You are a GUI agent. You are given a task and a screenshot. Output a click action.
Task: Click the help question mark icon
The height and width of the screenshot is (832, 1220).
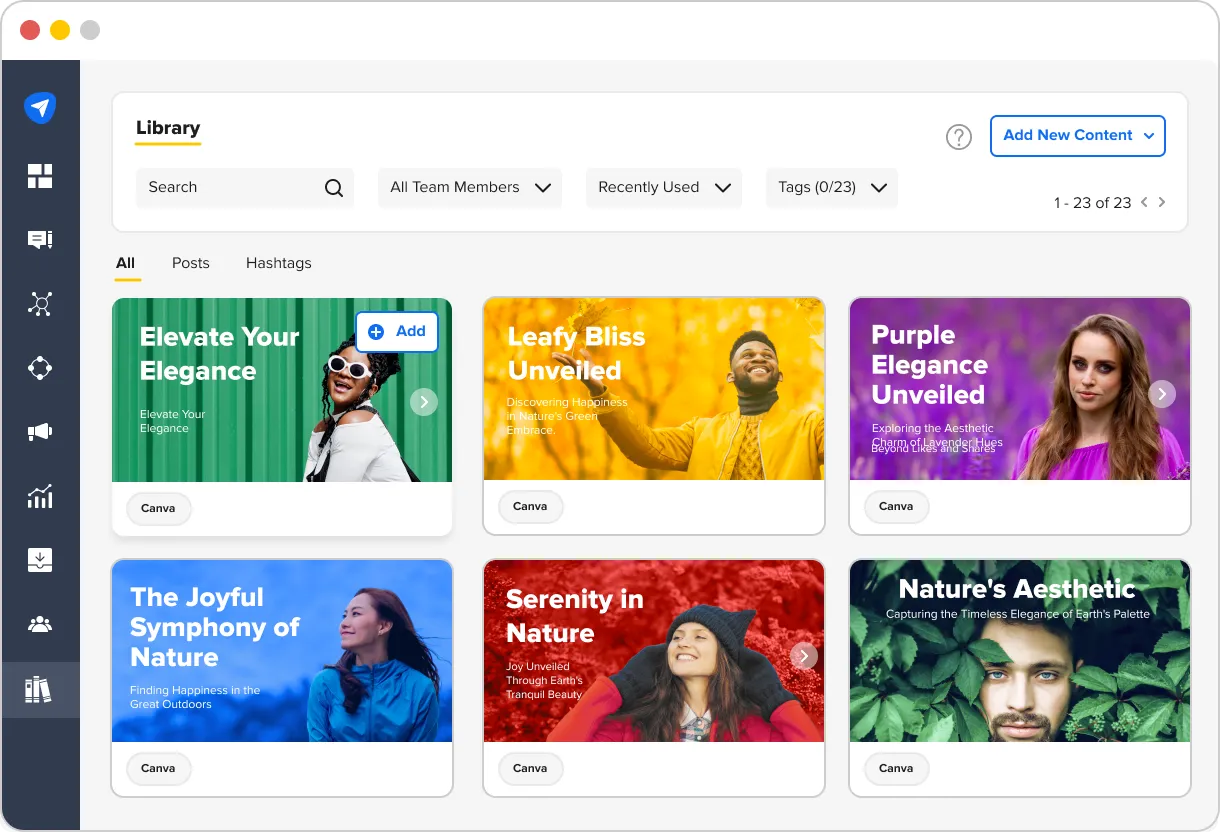click(958, 137)
